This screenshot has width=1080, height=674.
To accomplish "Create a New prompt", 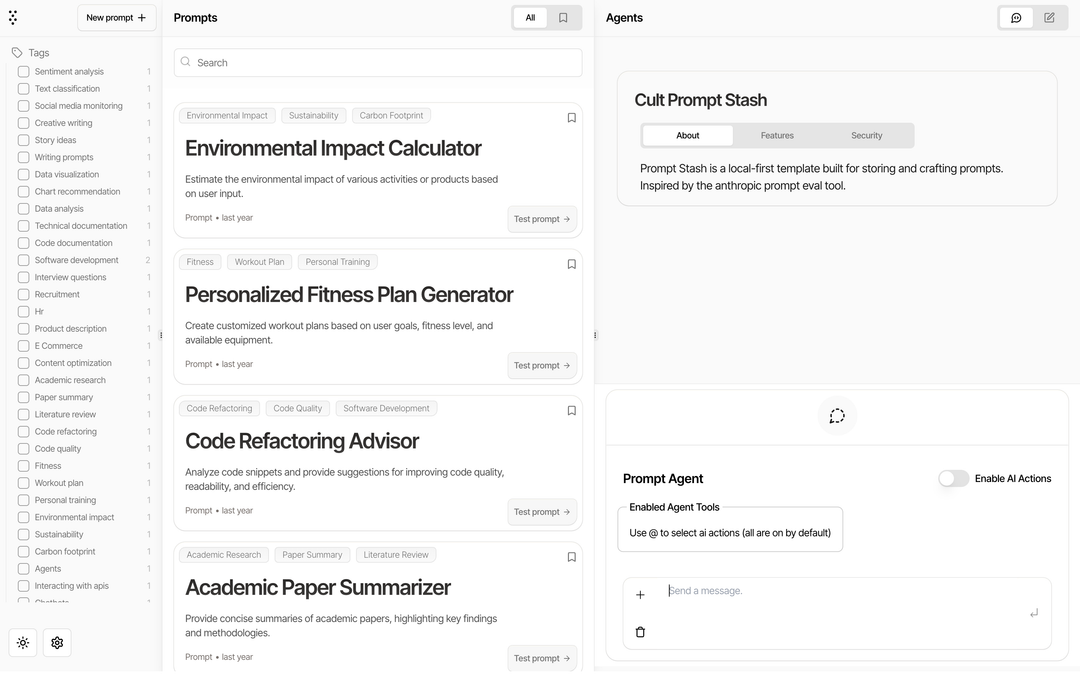I will [116, 18].
